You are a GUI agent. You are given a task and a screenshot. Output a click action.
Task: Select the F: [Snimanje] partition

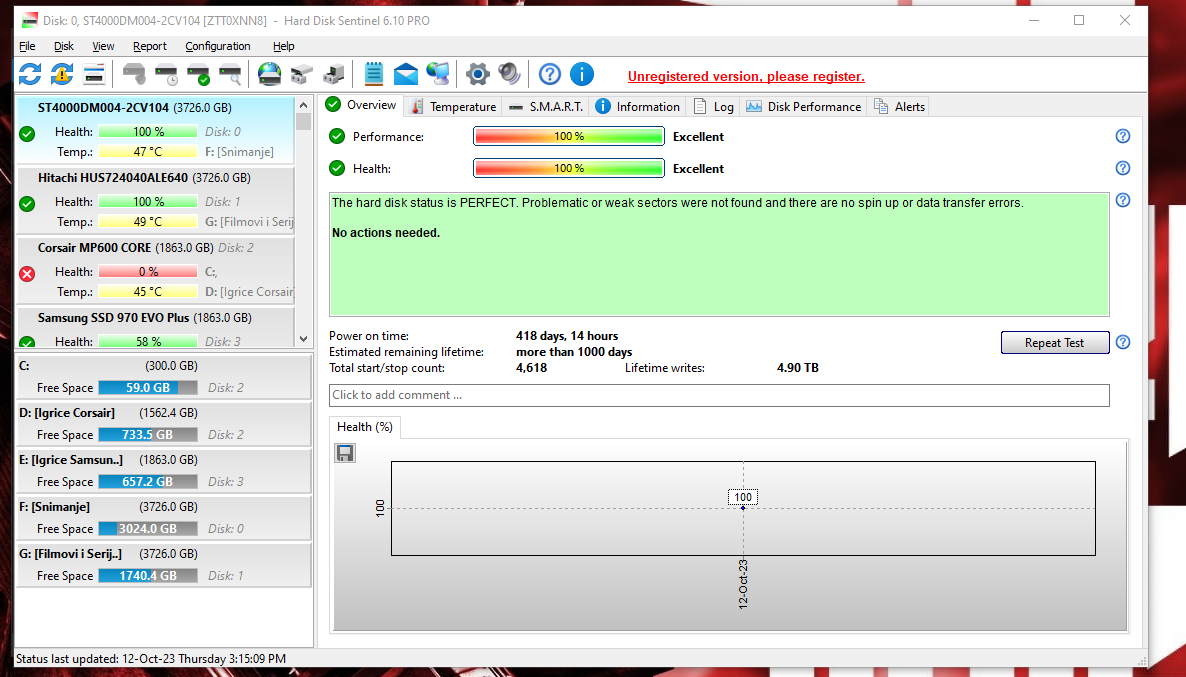click(x=163, y=517)
